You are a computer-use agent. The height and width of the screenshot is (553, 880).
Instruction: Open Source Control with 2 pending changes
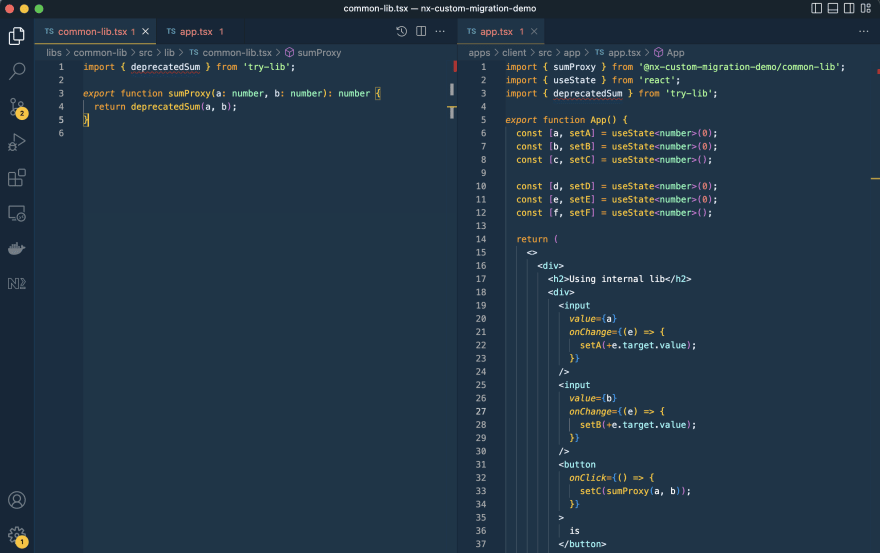[x=17, y=107]
